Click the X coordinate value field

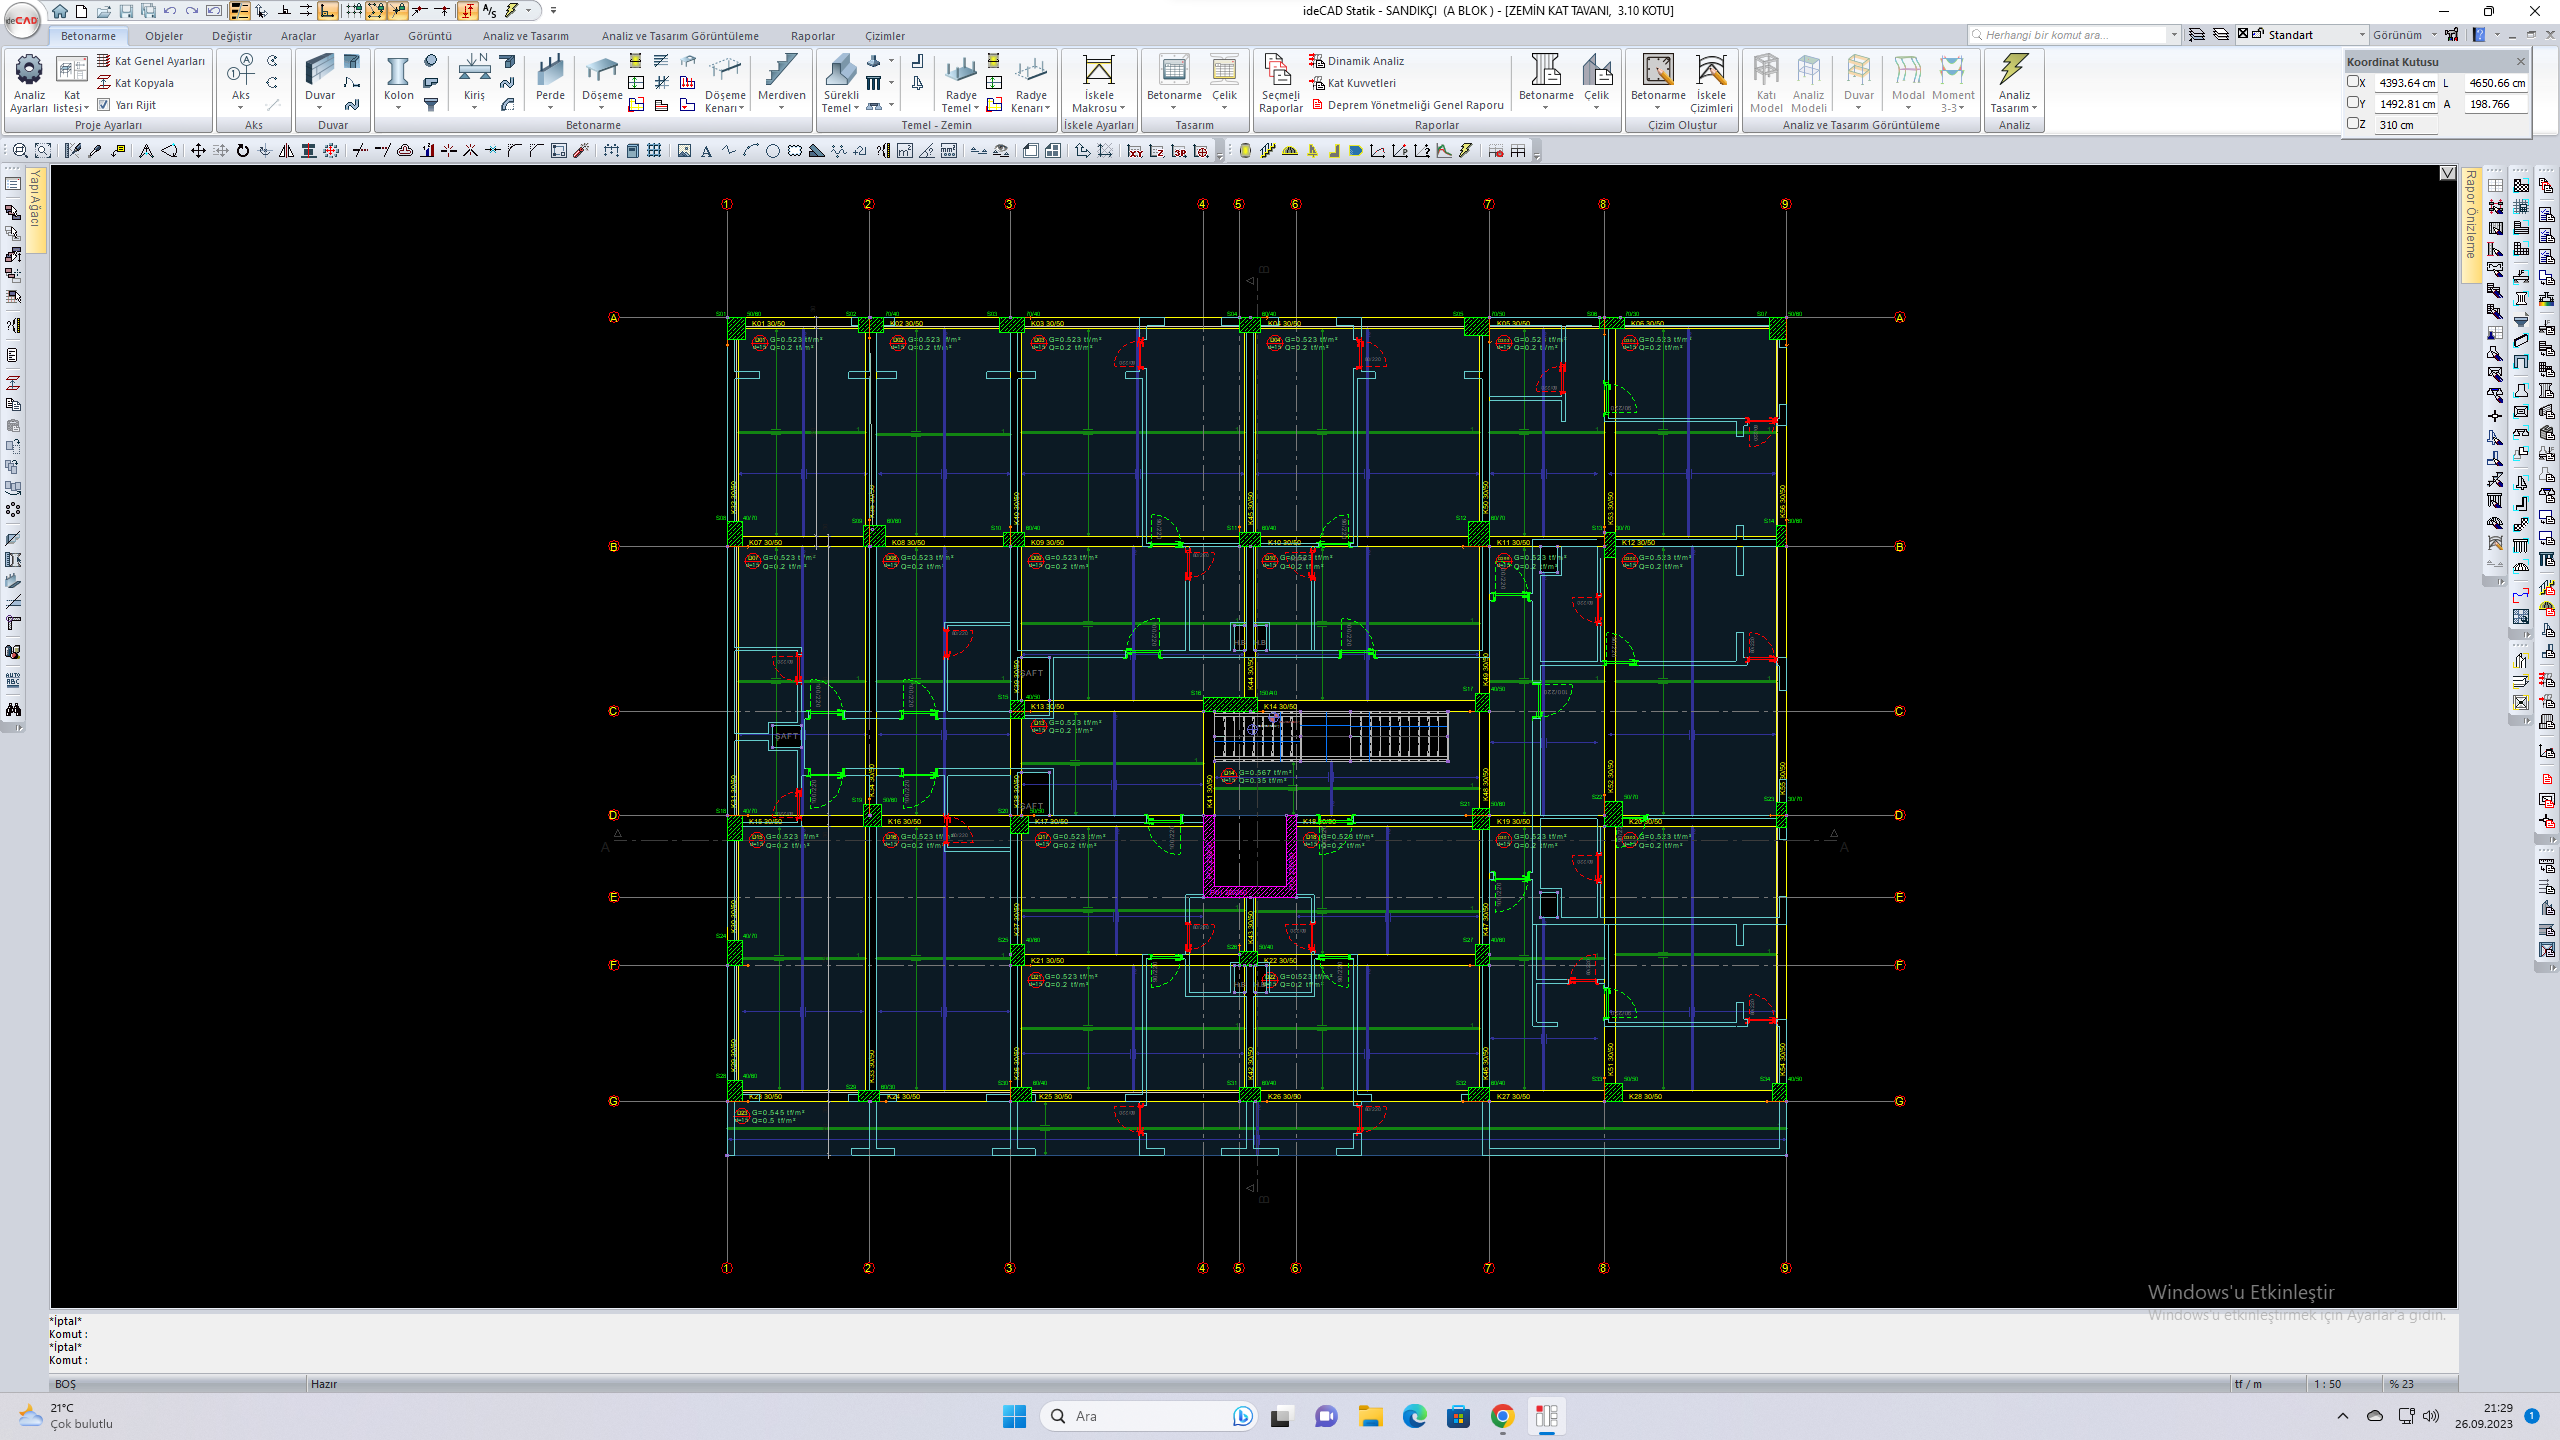(2406, 83)
